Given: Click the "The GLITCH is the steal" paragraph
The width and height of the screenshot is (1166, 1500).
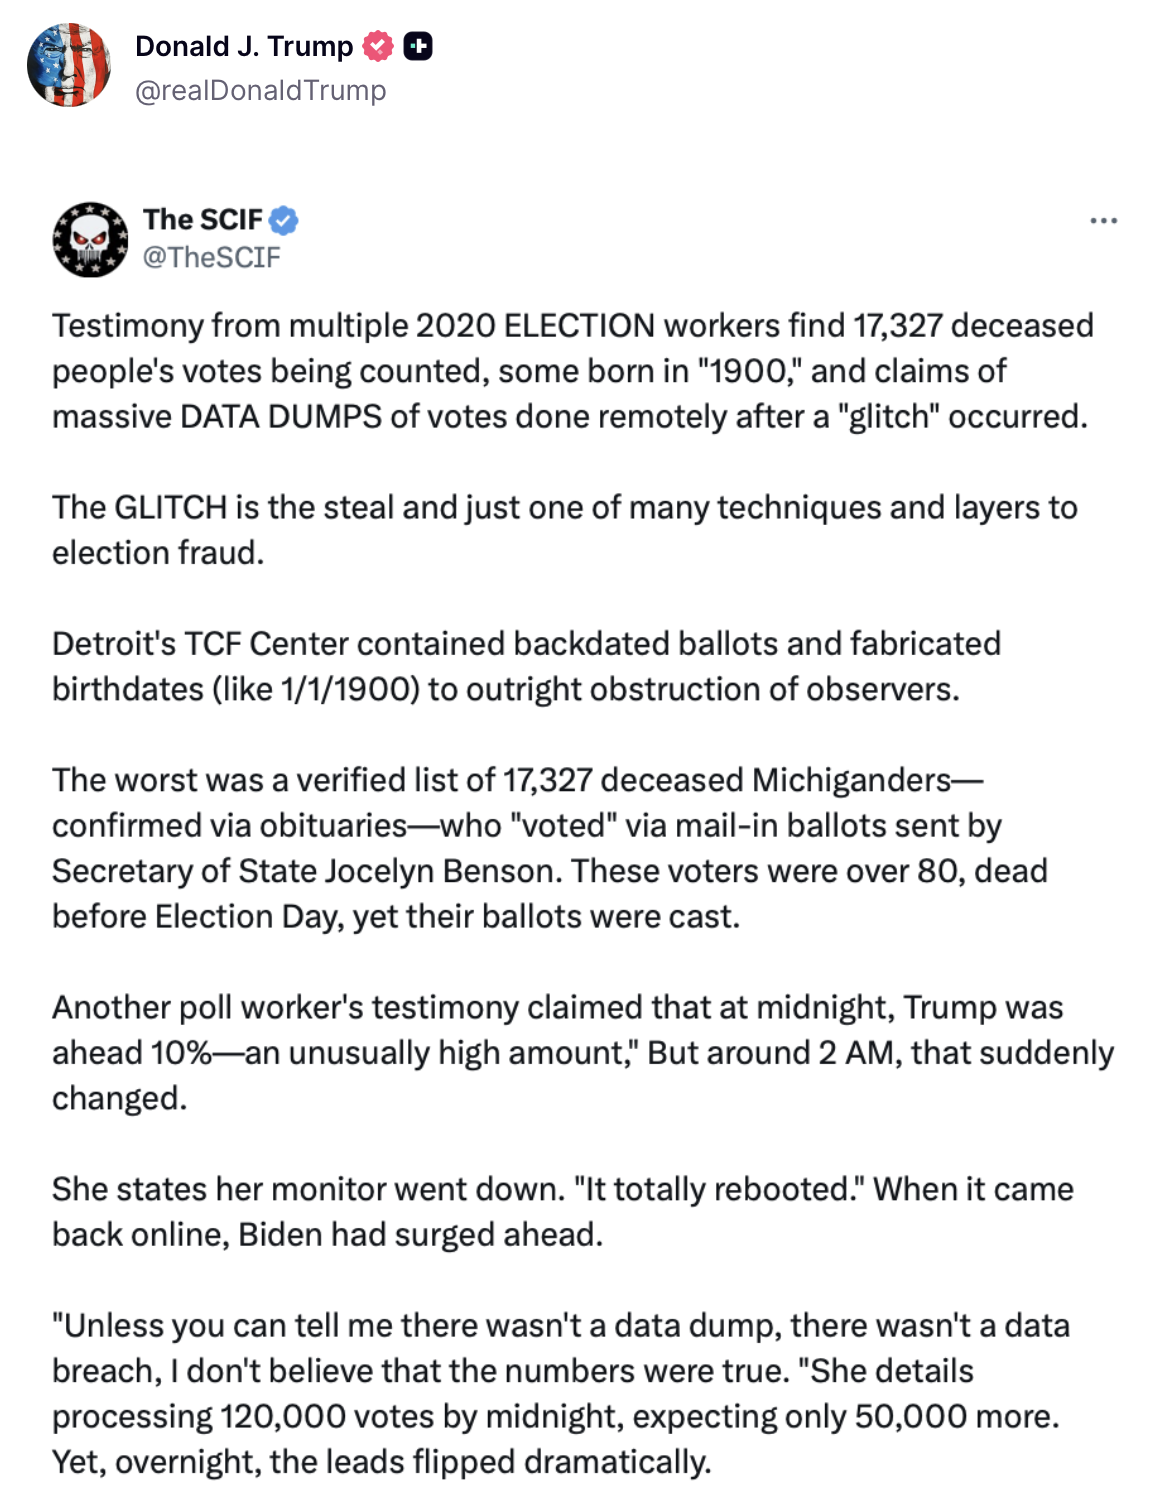Looking at the screenshot, I should point(564,529).
